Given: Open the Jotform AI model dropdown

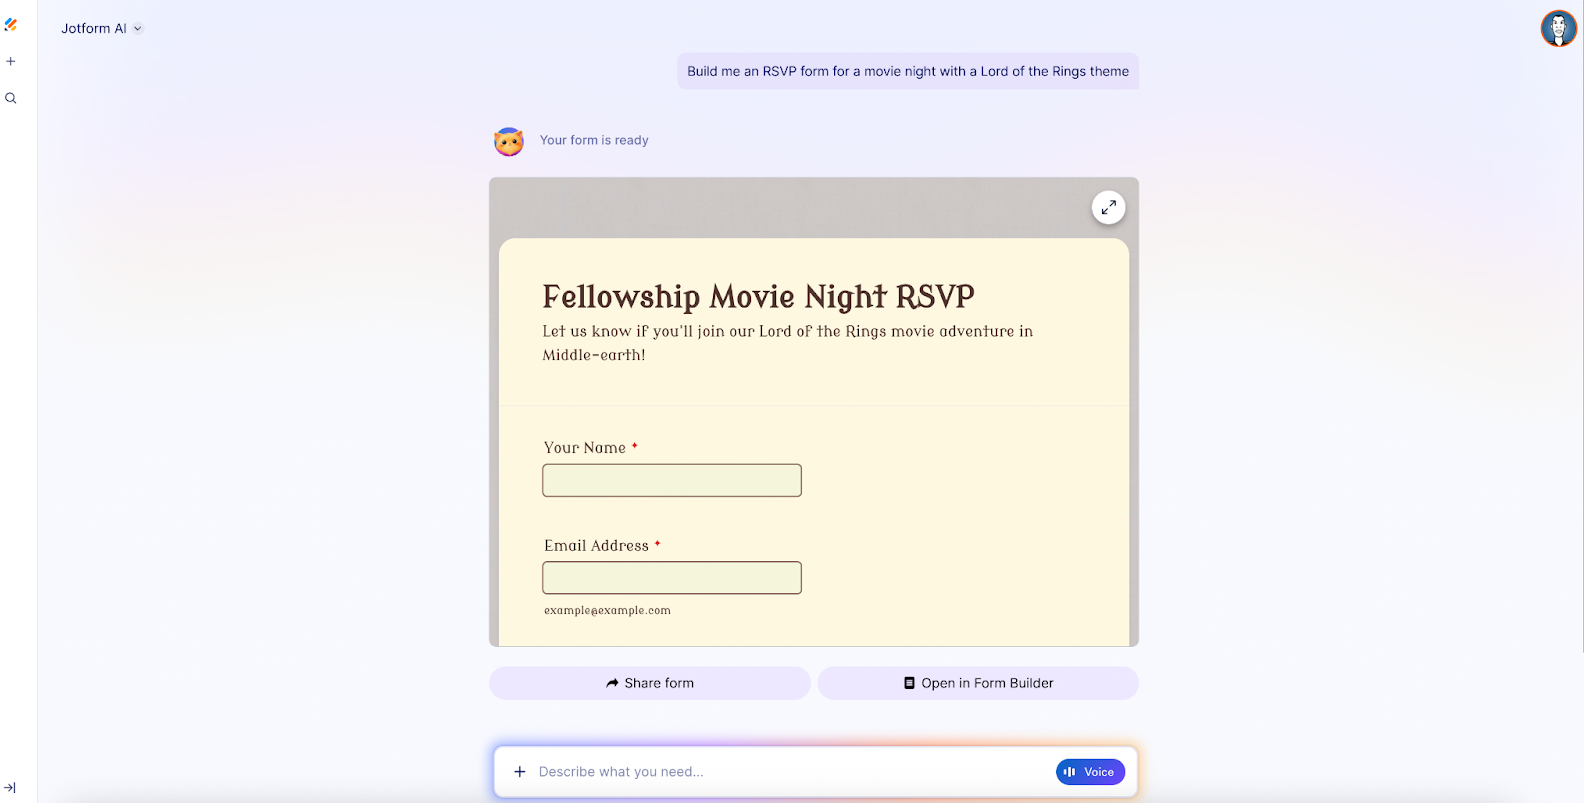Looking at the screenshot, I should [x=100, y=28].
